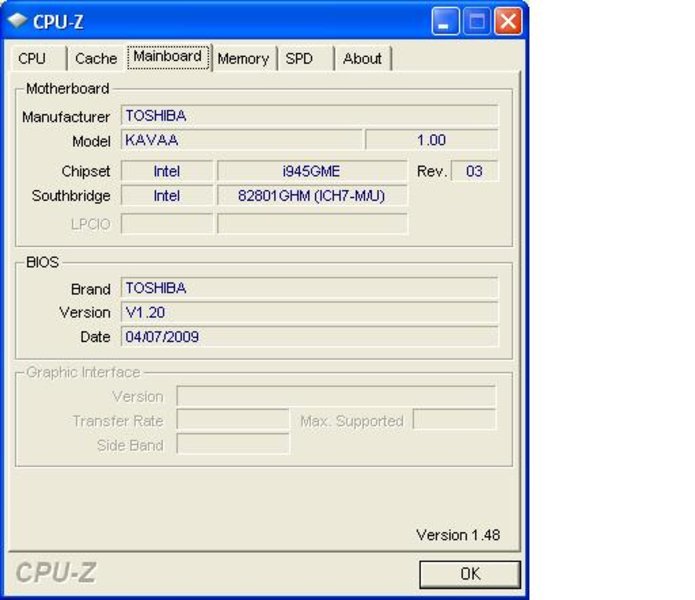Click the CPU-Z title bar icon
Screen dimensions: 695x600
tap(17, 20)
